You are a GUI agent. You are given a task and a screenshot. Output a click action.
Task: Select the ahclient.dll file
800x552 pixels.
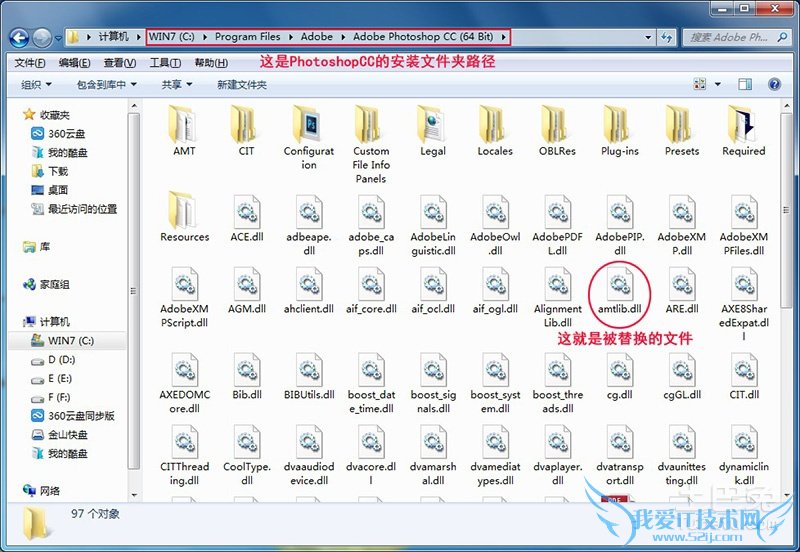point(309,289)
